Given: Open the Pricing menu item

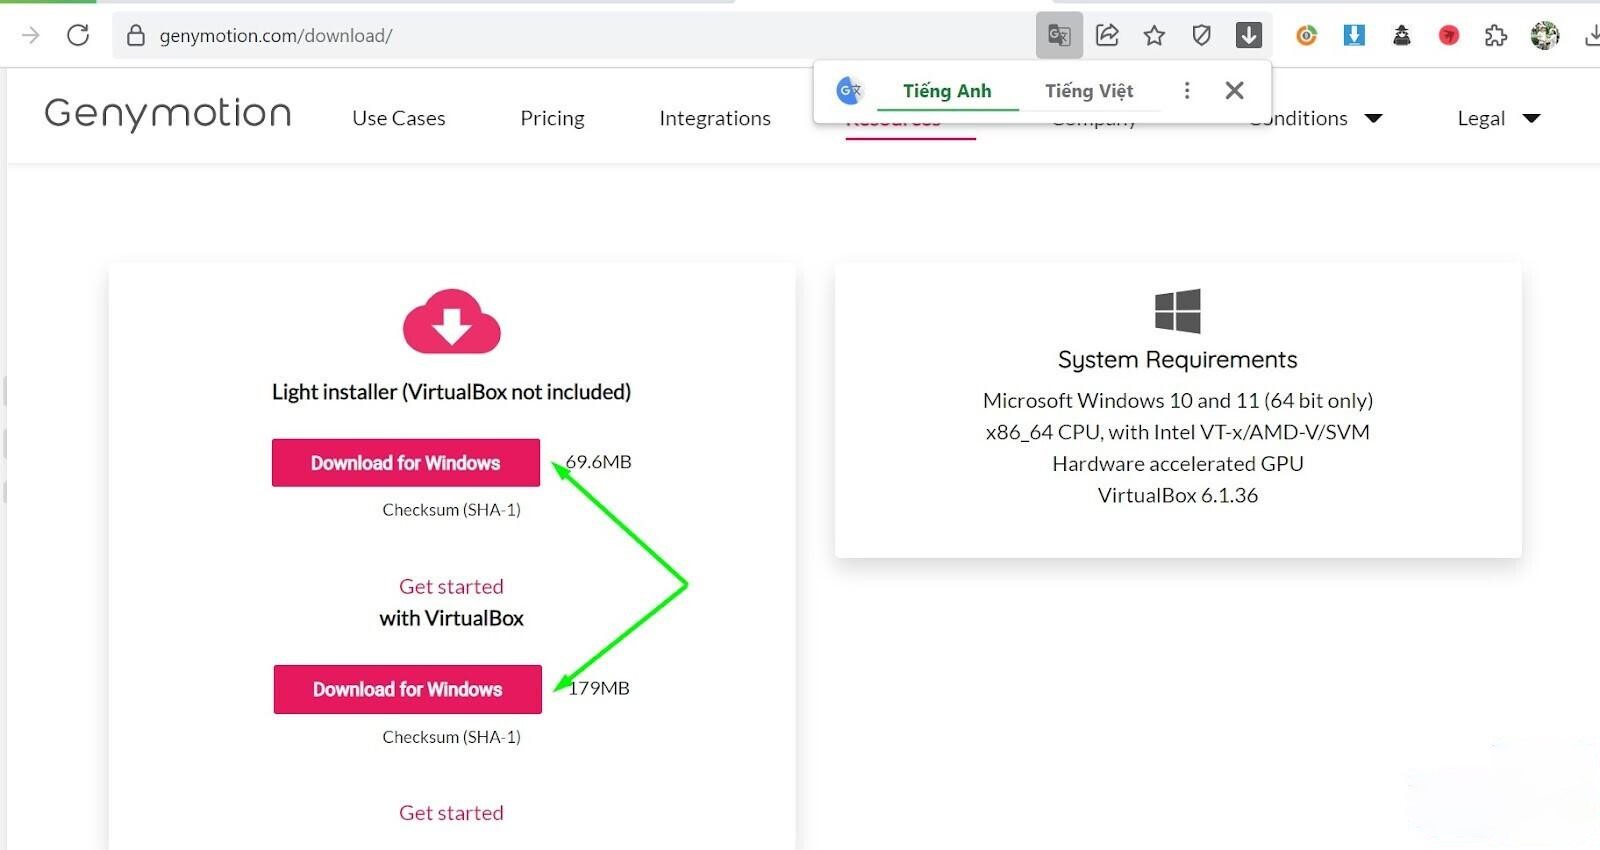Looking at the screenshot, I should pos(552,118).
